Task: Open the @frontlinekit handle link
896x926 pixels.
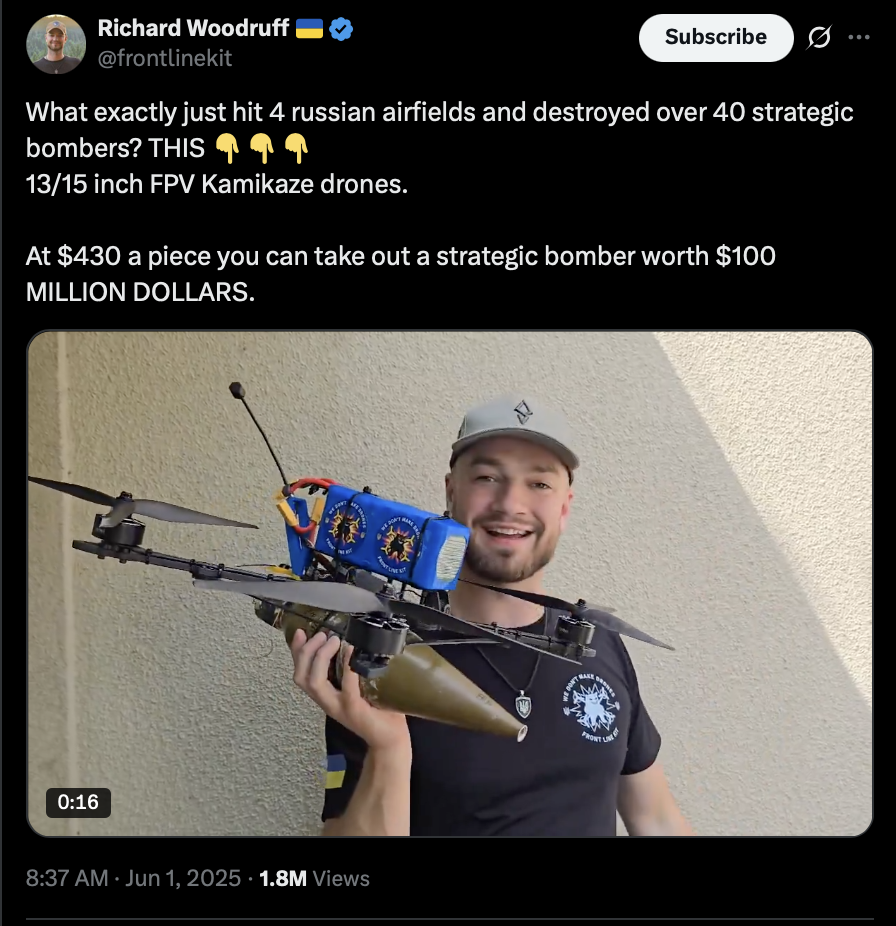Action: pyautogui.click(x=165, y=58)
